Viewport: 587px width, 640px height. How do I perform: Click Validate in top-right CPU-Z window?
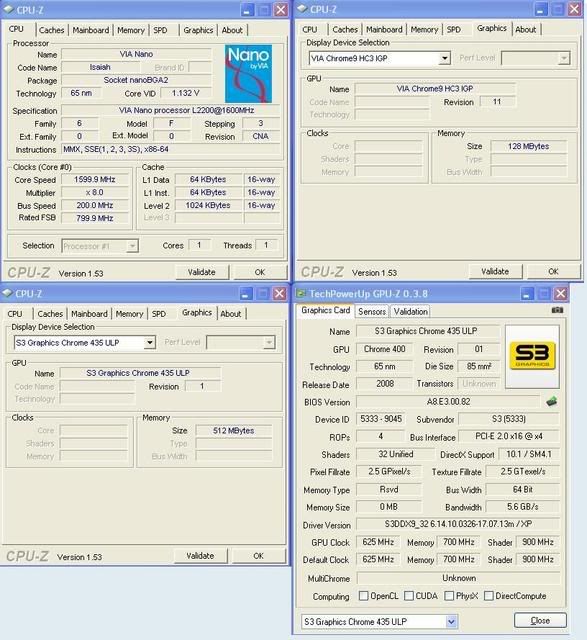click(495, 271)
